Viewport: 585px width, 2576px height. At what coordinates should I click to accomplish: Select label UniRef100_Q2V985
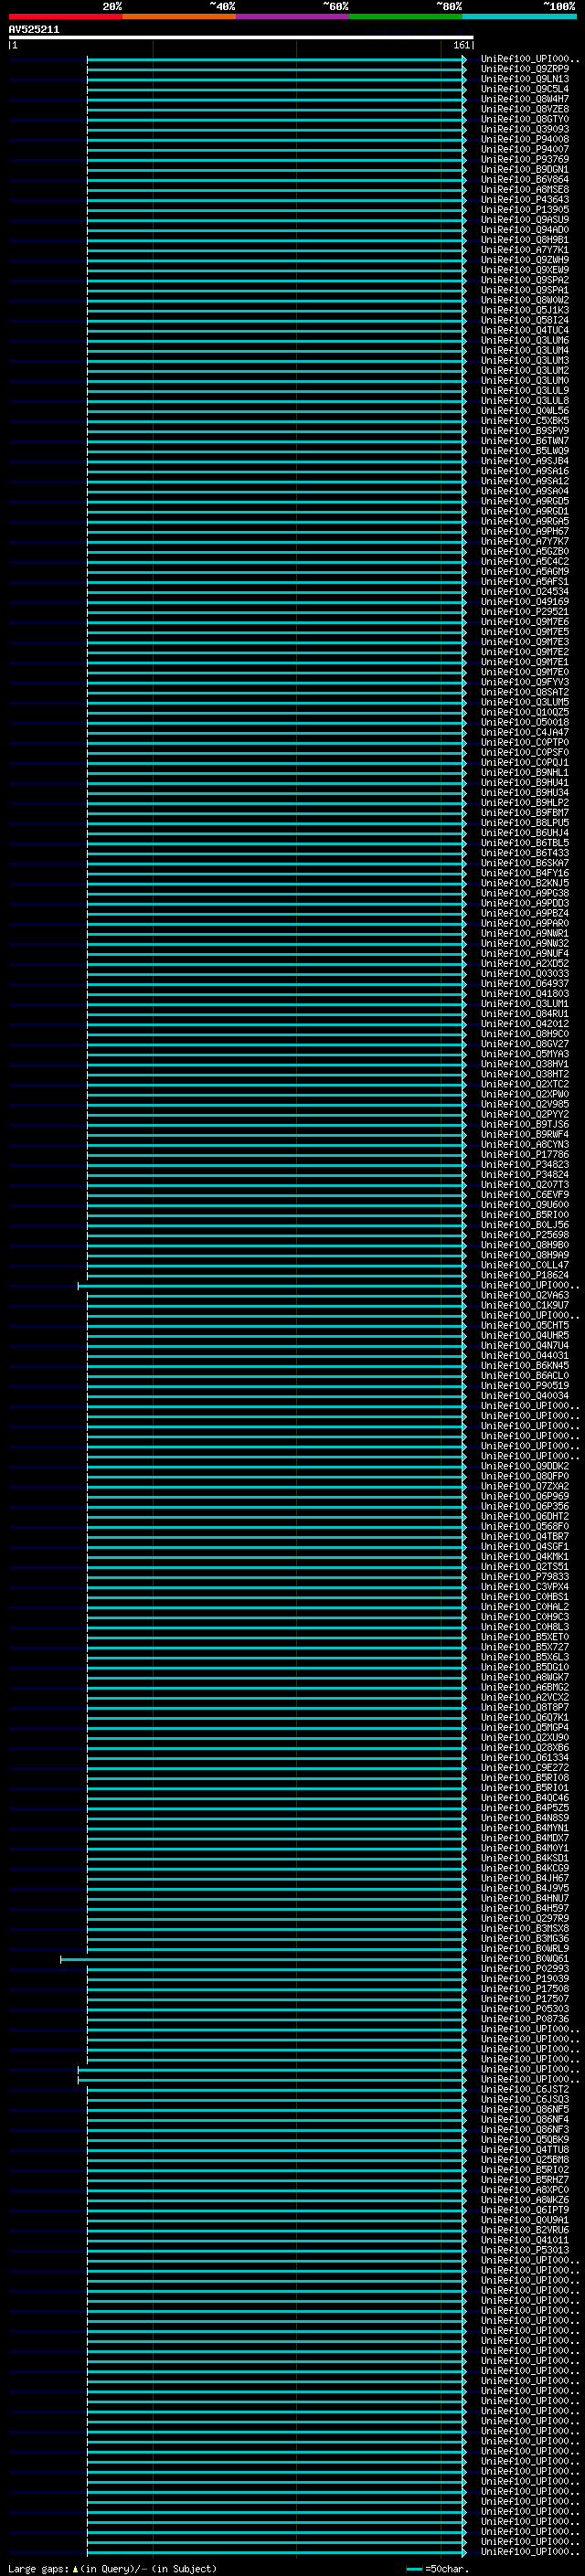click(x=525, y=1105)
